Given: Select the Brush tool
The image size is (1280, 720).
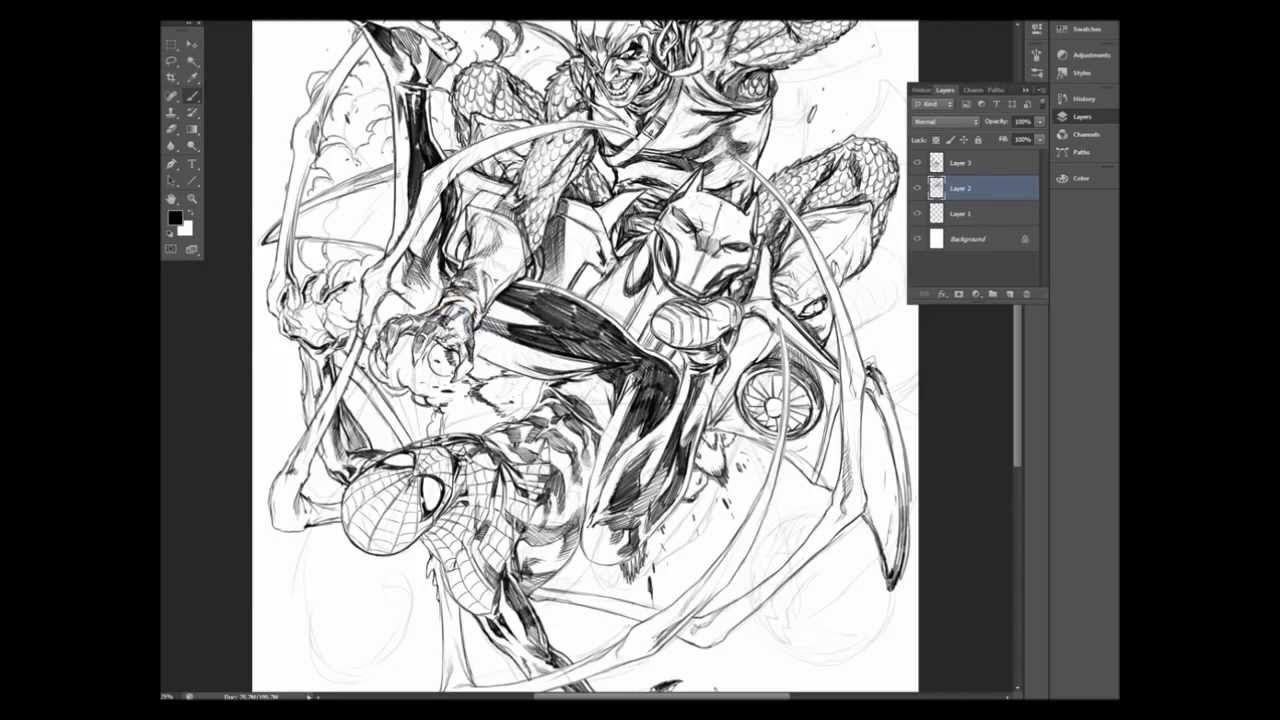Looking at the screenshot, I should click(191, 96).
